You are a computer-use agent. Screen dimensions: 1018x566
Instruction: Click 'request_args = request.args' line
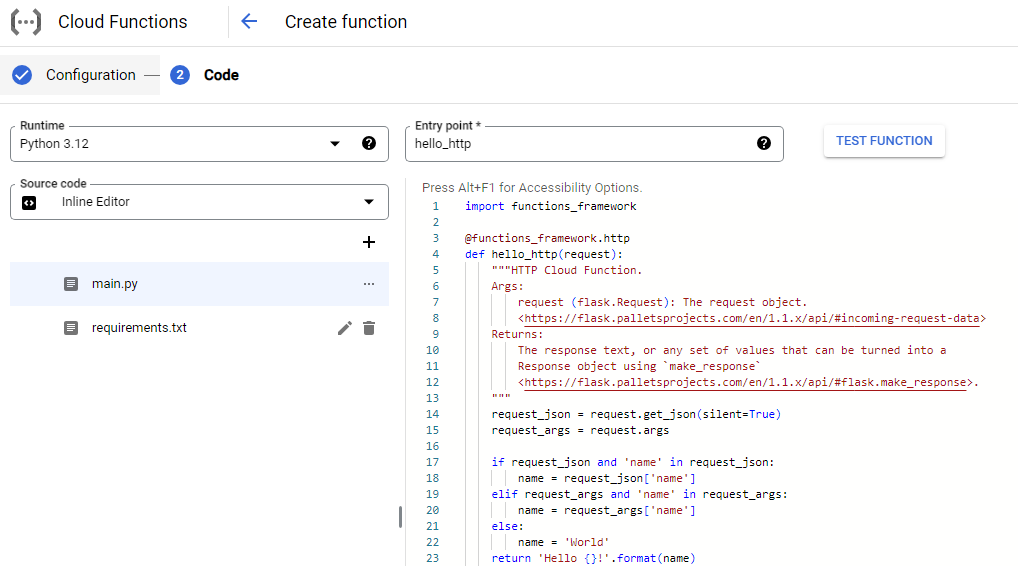pyautogui.click(x=580, y=430)
